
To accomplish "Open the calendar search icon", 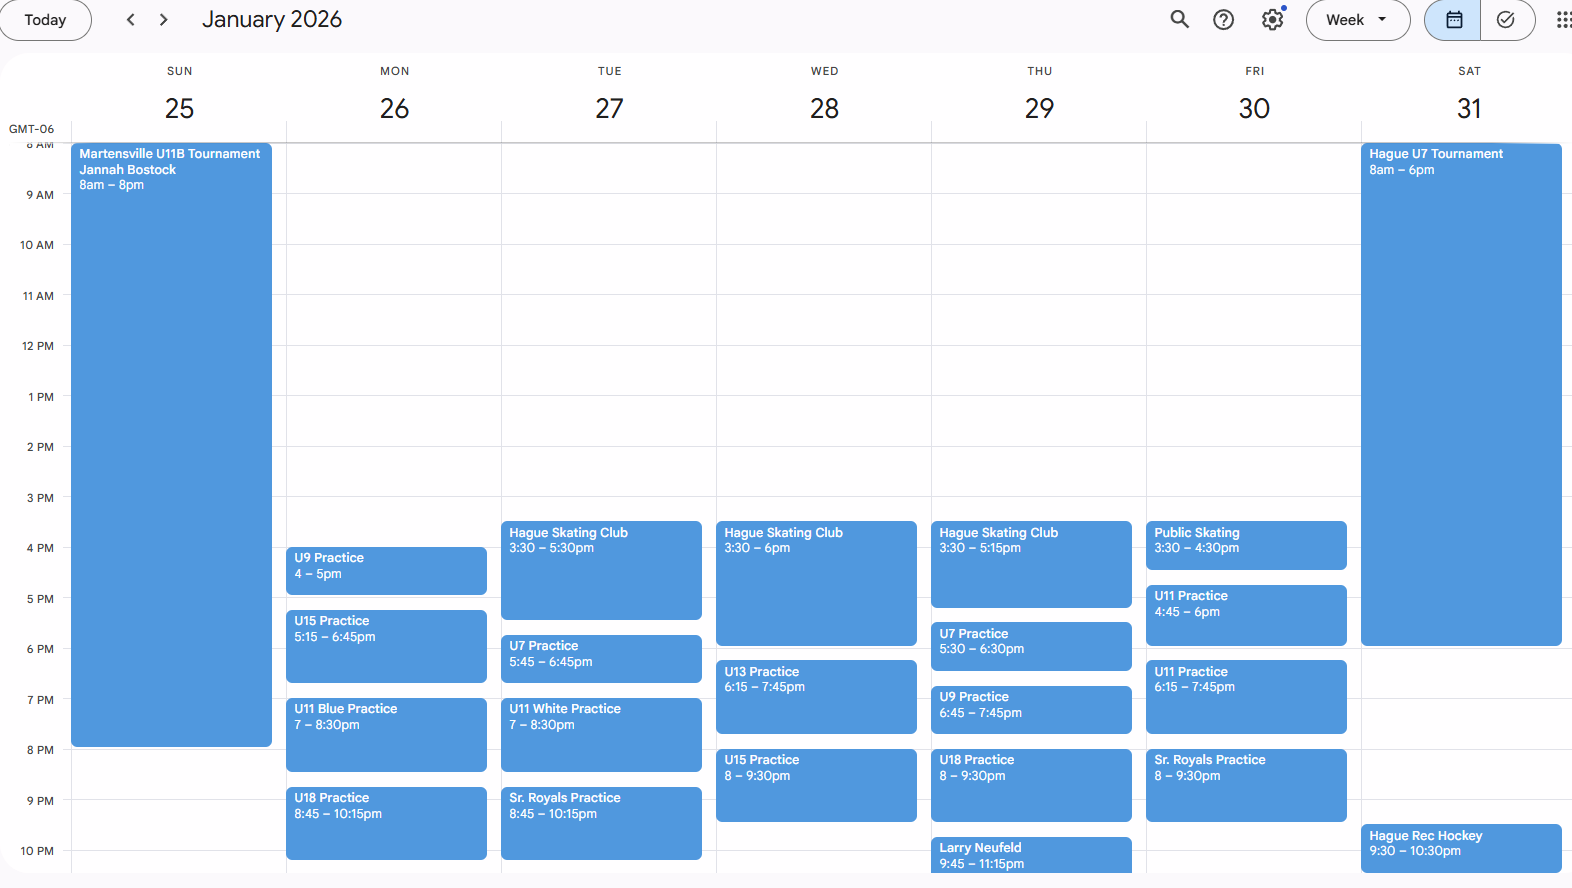I will coord(1180,20).
